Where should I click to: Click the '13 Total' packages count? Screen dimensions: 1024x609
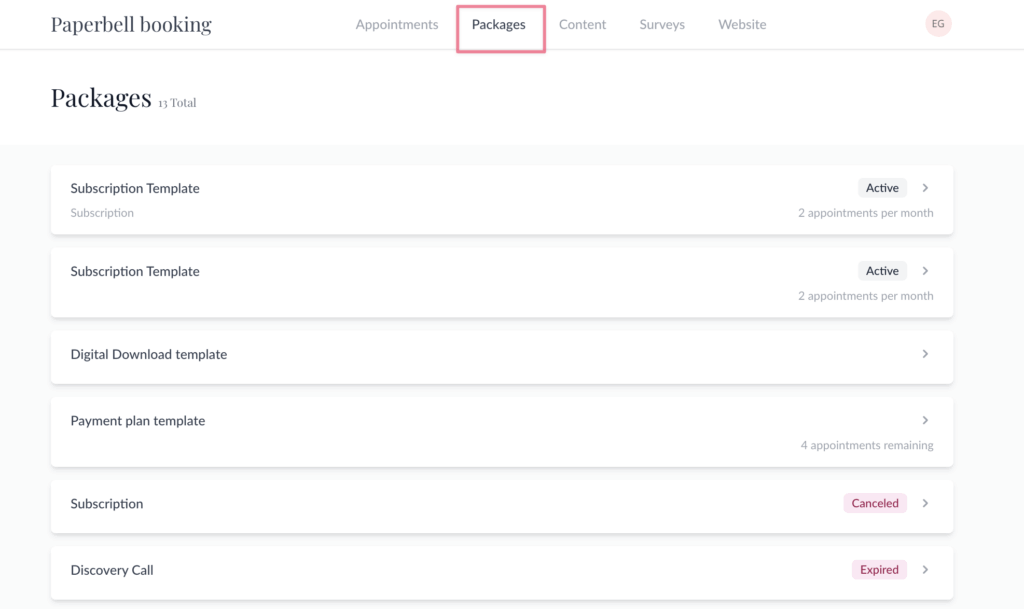(x=177, y=102)
